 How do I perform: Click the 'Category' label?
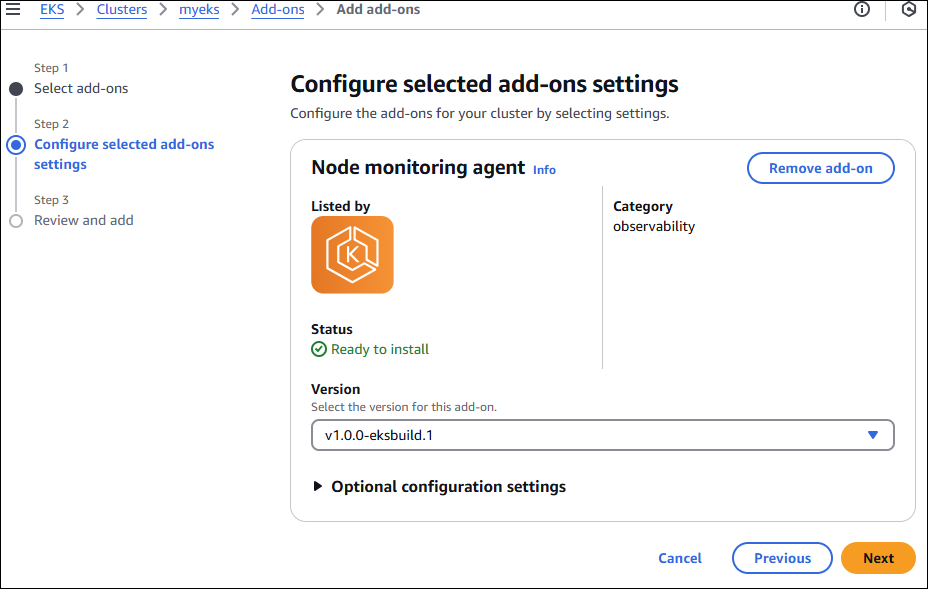coord(643,206)
